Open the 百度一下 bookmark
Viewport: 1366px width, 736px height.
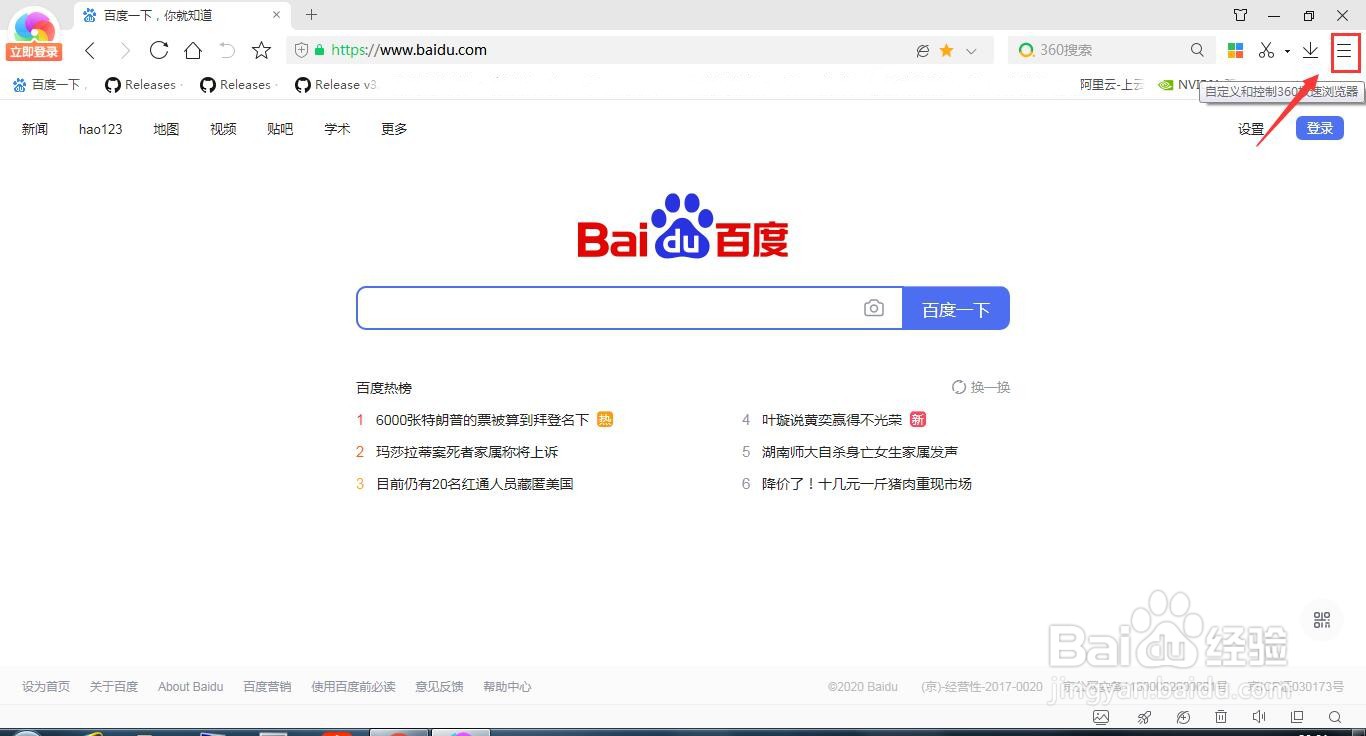(48, 85)
